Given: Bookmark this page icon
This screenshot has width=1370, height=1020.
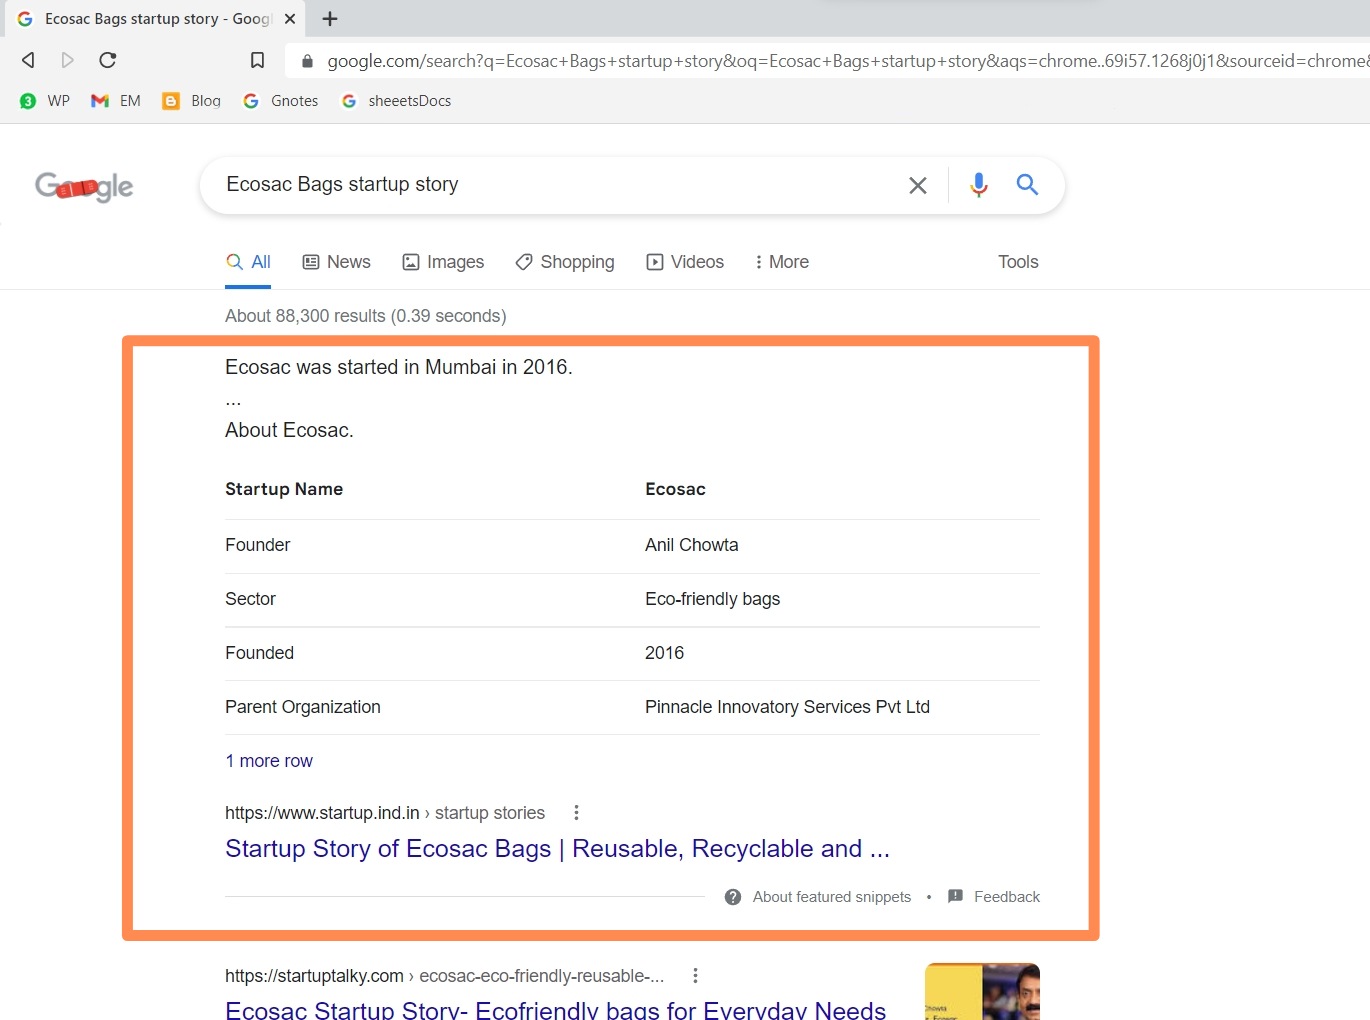Looking at the screenshot, I should (257, 60).
